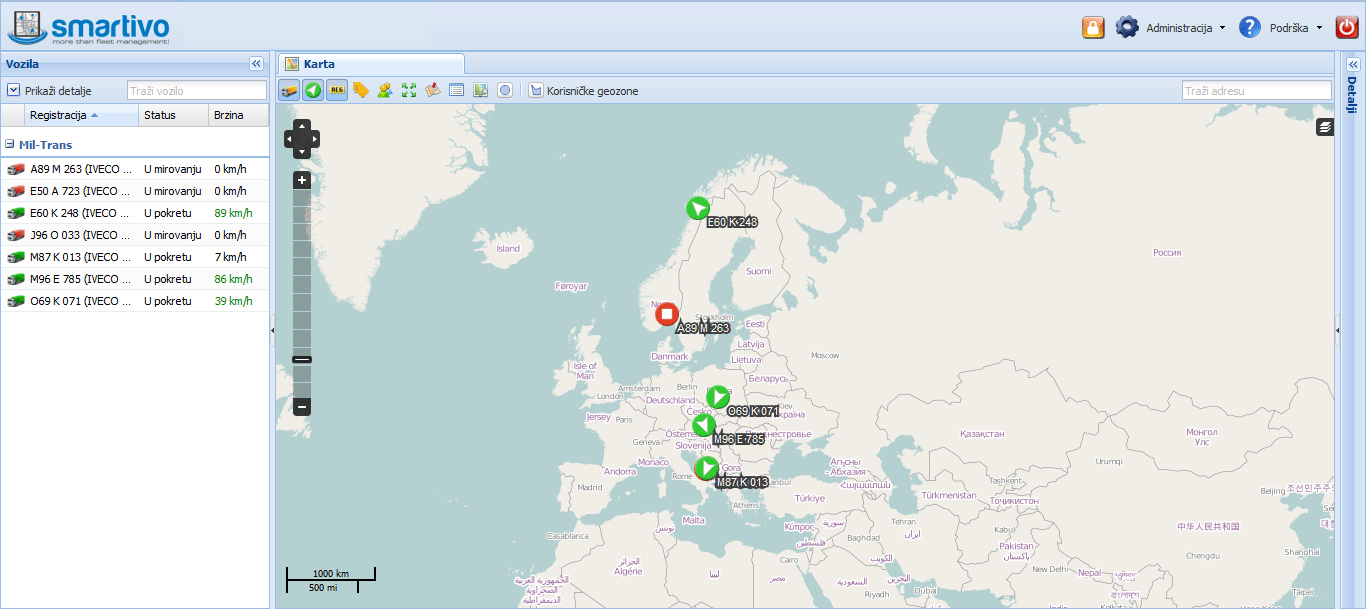The height and width of the screenshot is (610, 1367).
Task: Click the drivers people icon in toolbar
Action: coord(385,90)
